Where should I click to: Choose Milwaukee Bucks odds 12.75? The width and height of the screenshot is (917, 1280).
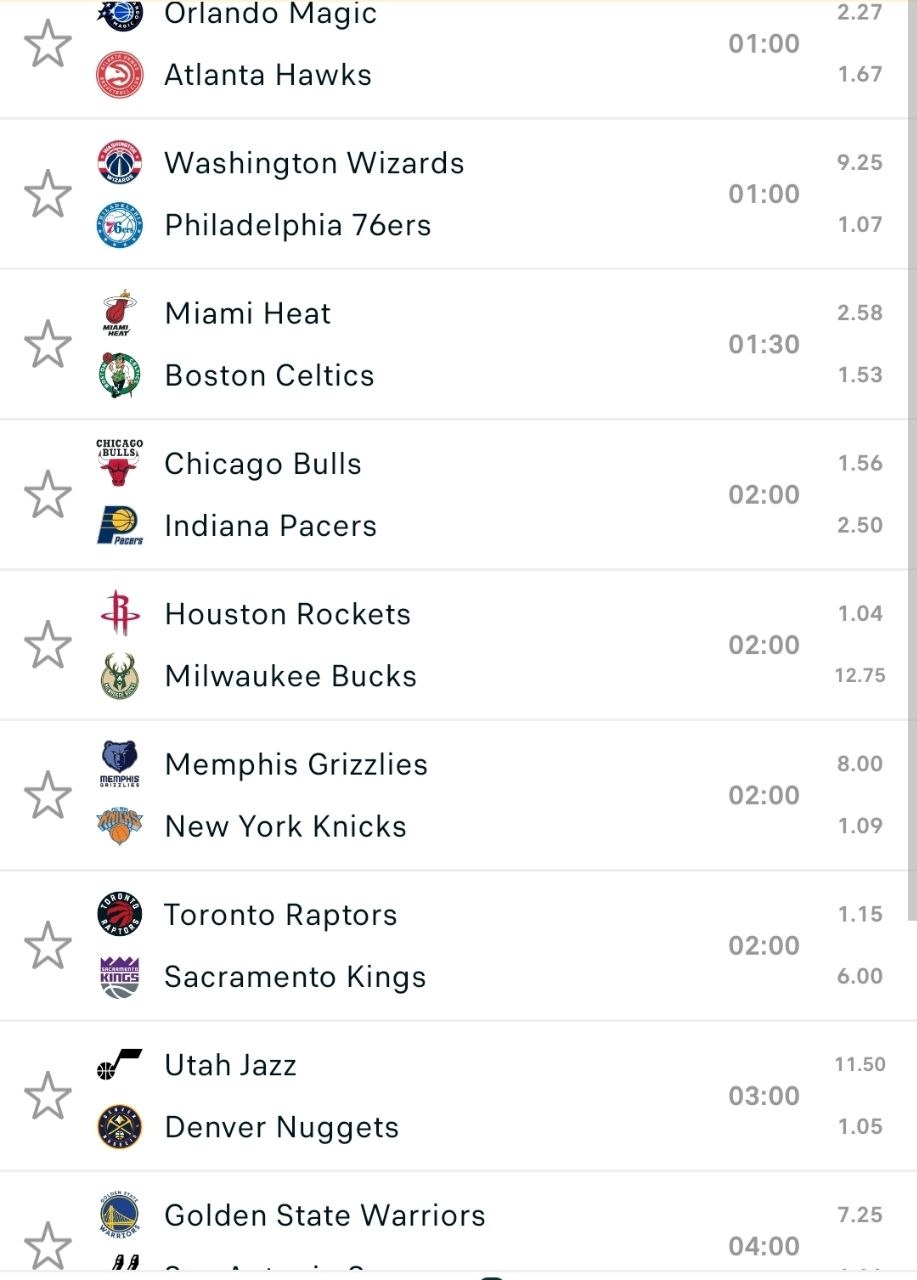(x=860, y=676)
